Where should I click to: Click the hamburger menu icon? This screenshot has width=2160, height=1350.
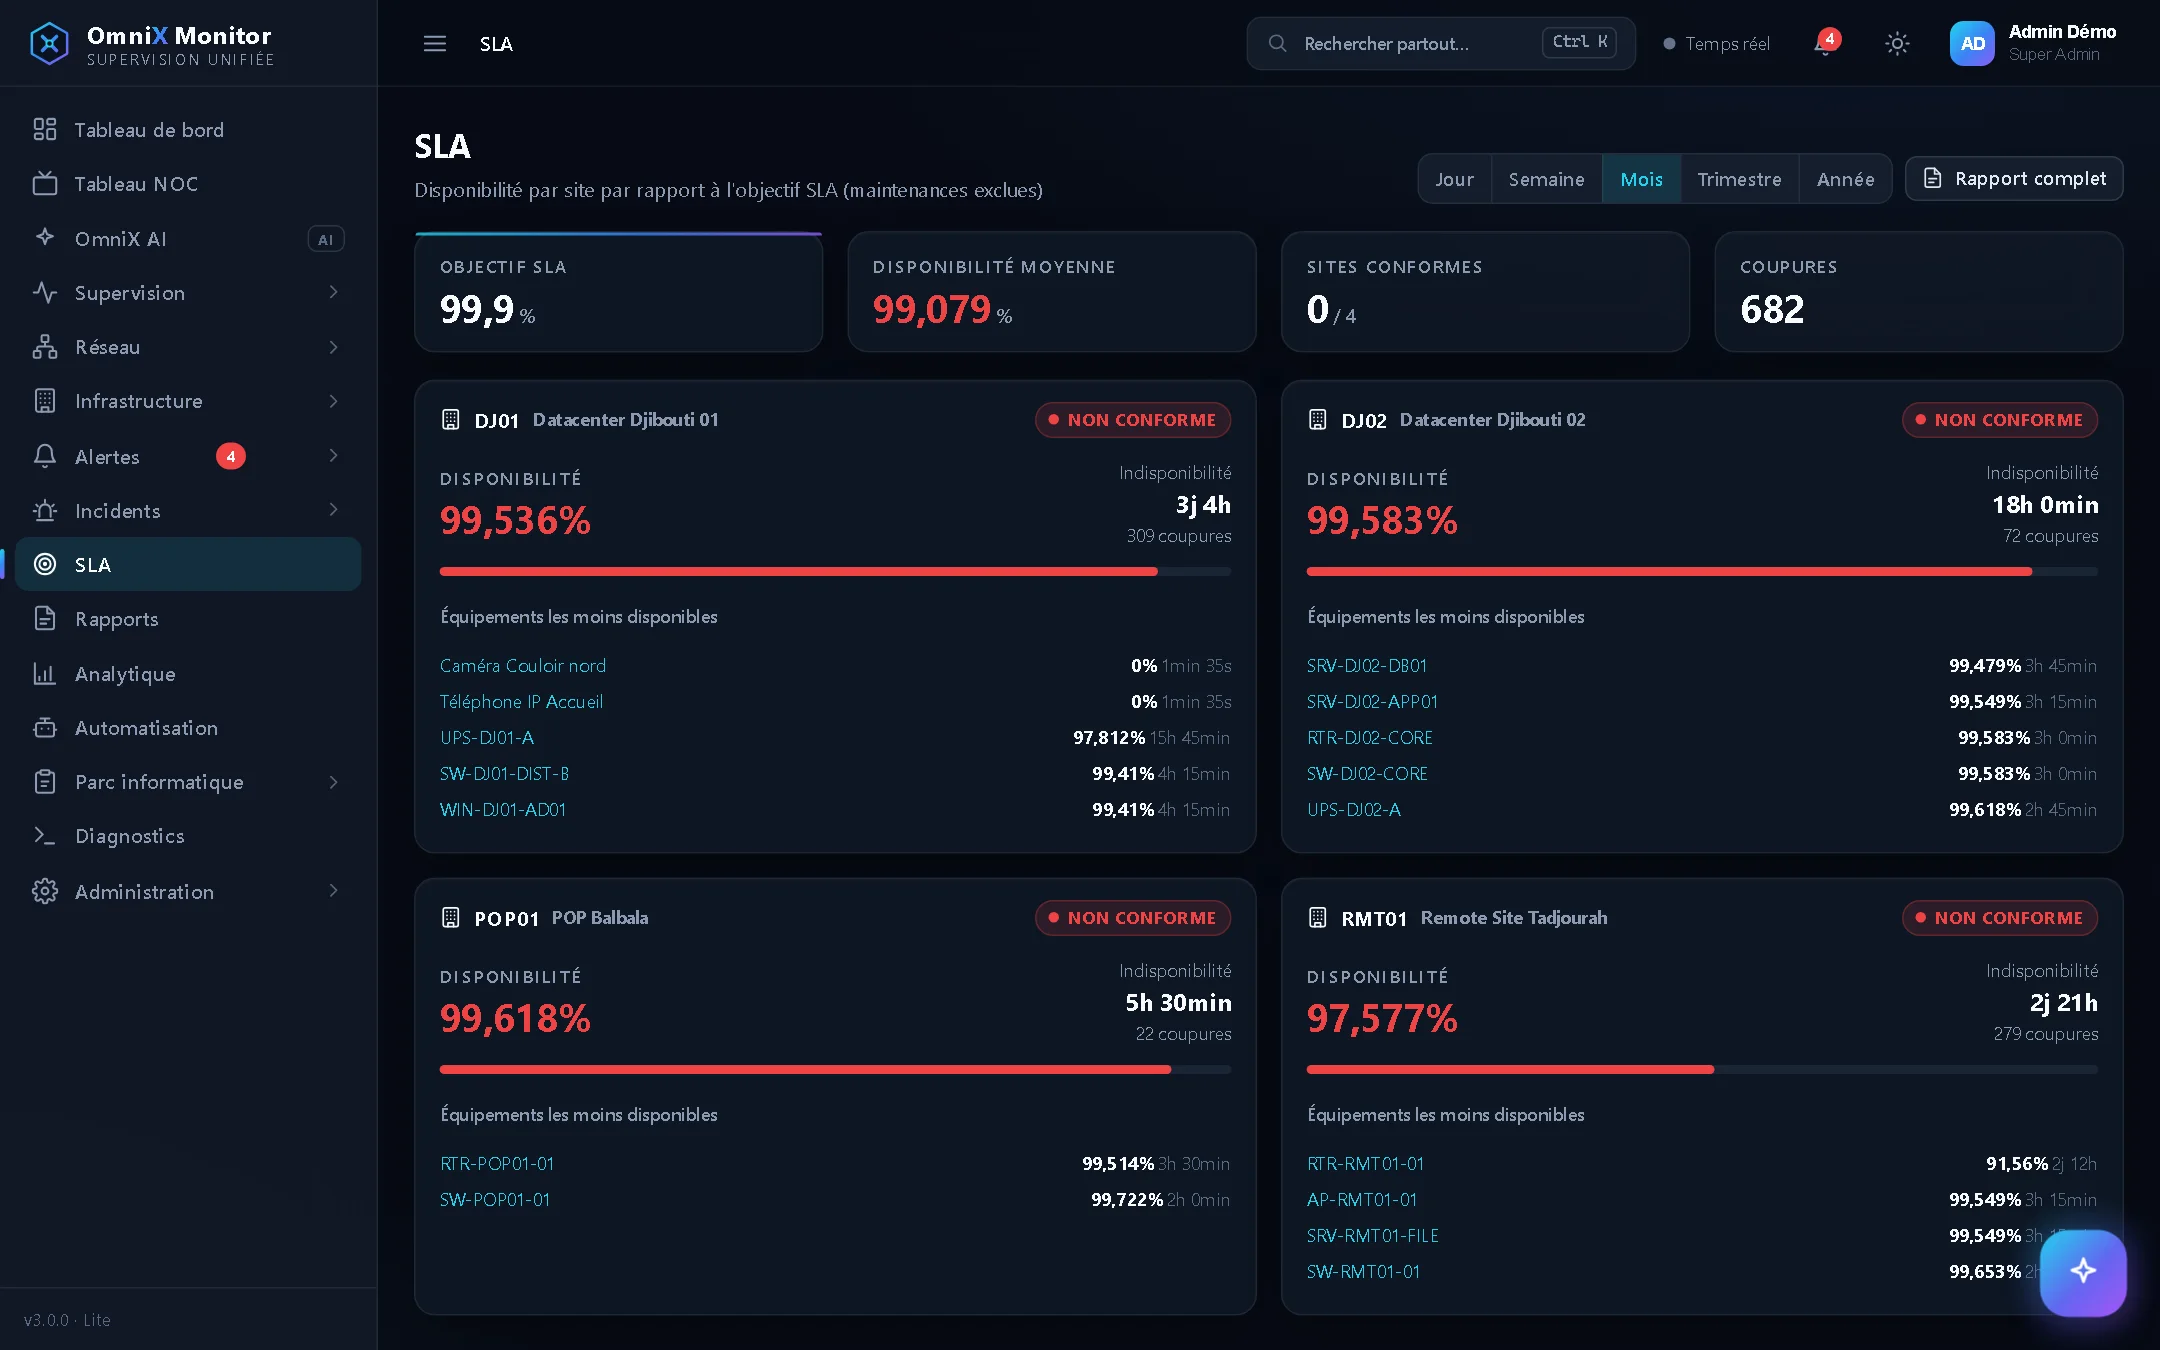click(435, 44)
